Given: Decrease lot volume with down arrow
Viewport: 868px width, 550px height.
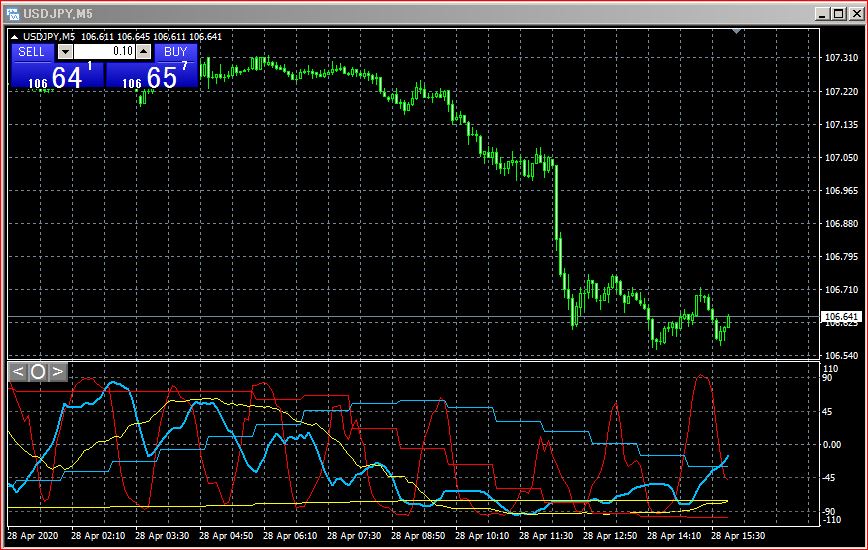Looking at the screenshot, I should (x=65, y=52).
